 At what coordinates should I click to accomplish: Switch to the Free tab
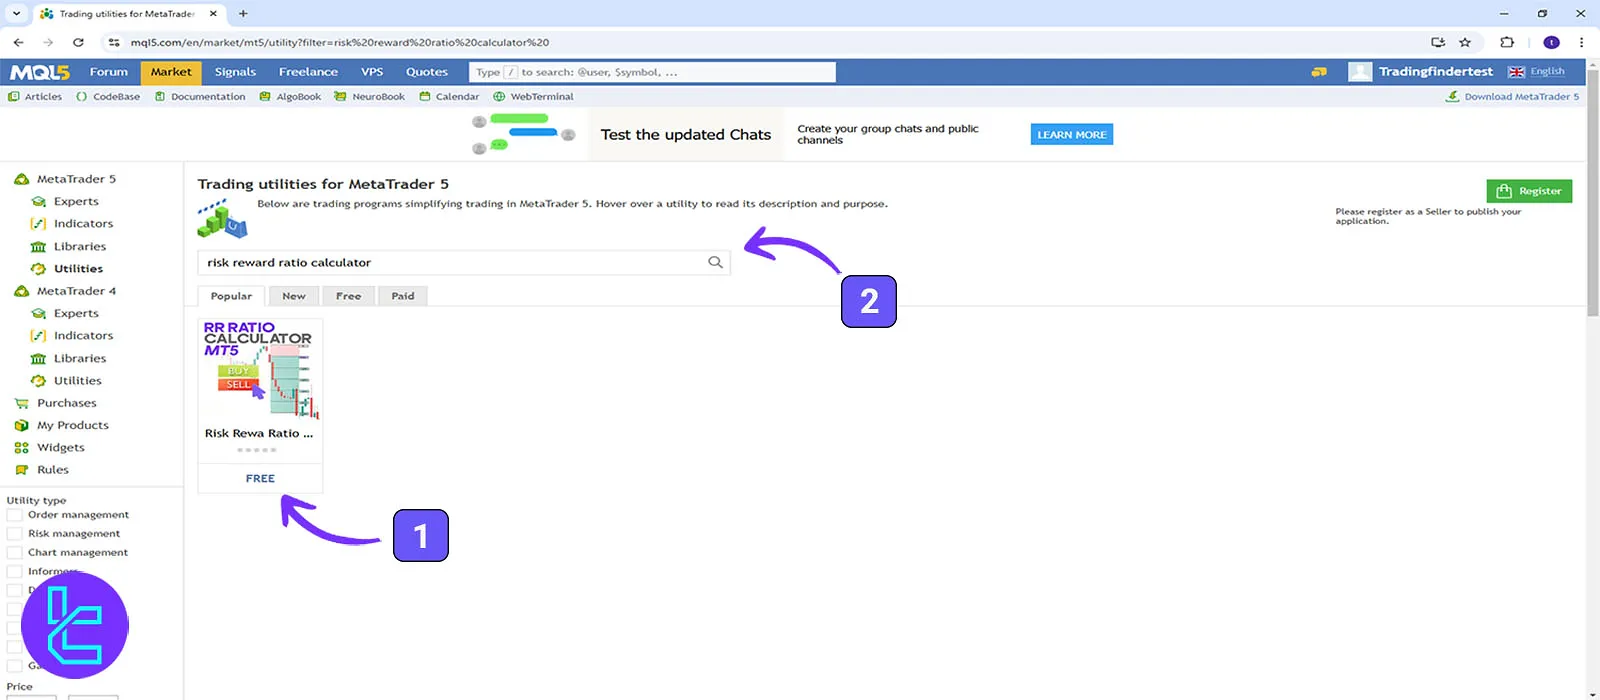point(348,296)
